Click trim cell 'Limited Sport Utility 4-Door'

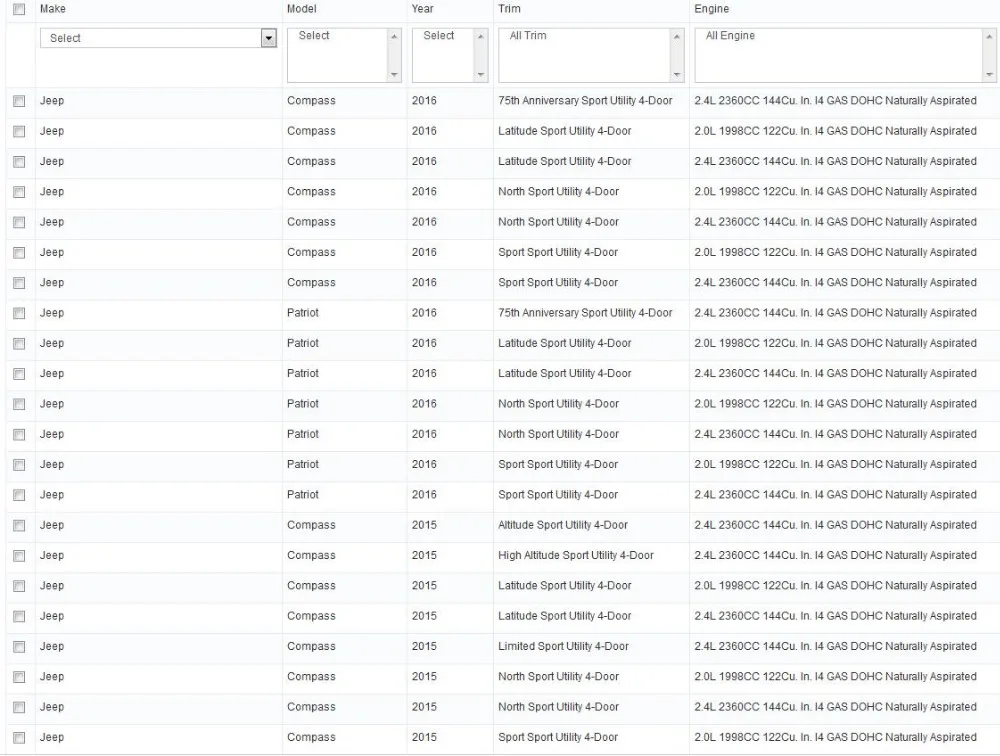(563, 646)
